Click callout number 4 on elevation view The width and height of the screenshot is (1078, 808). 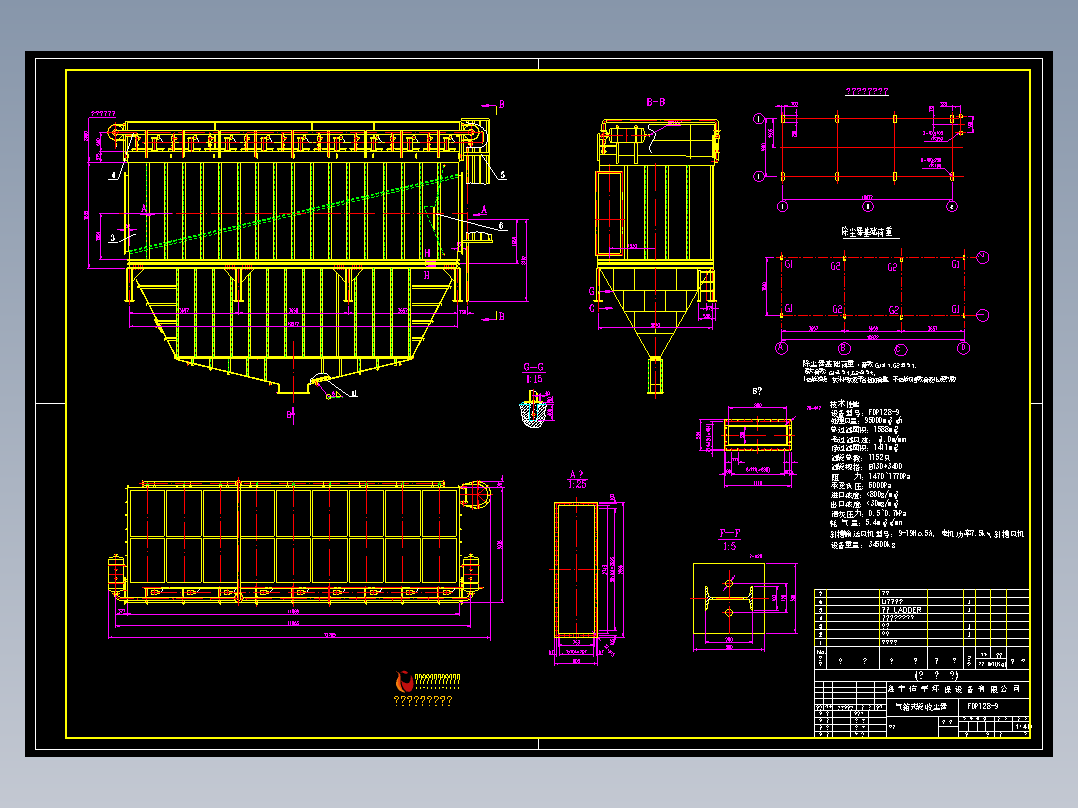pos(113,175)
